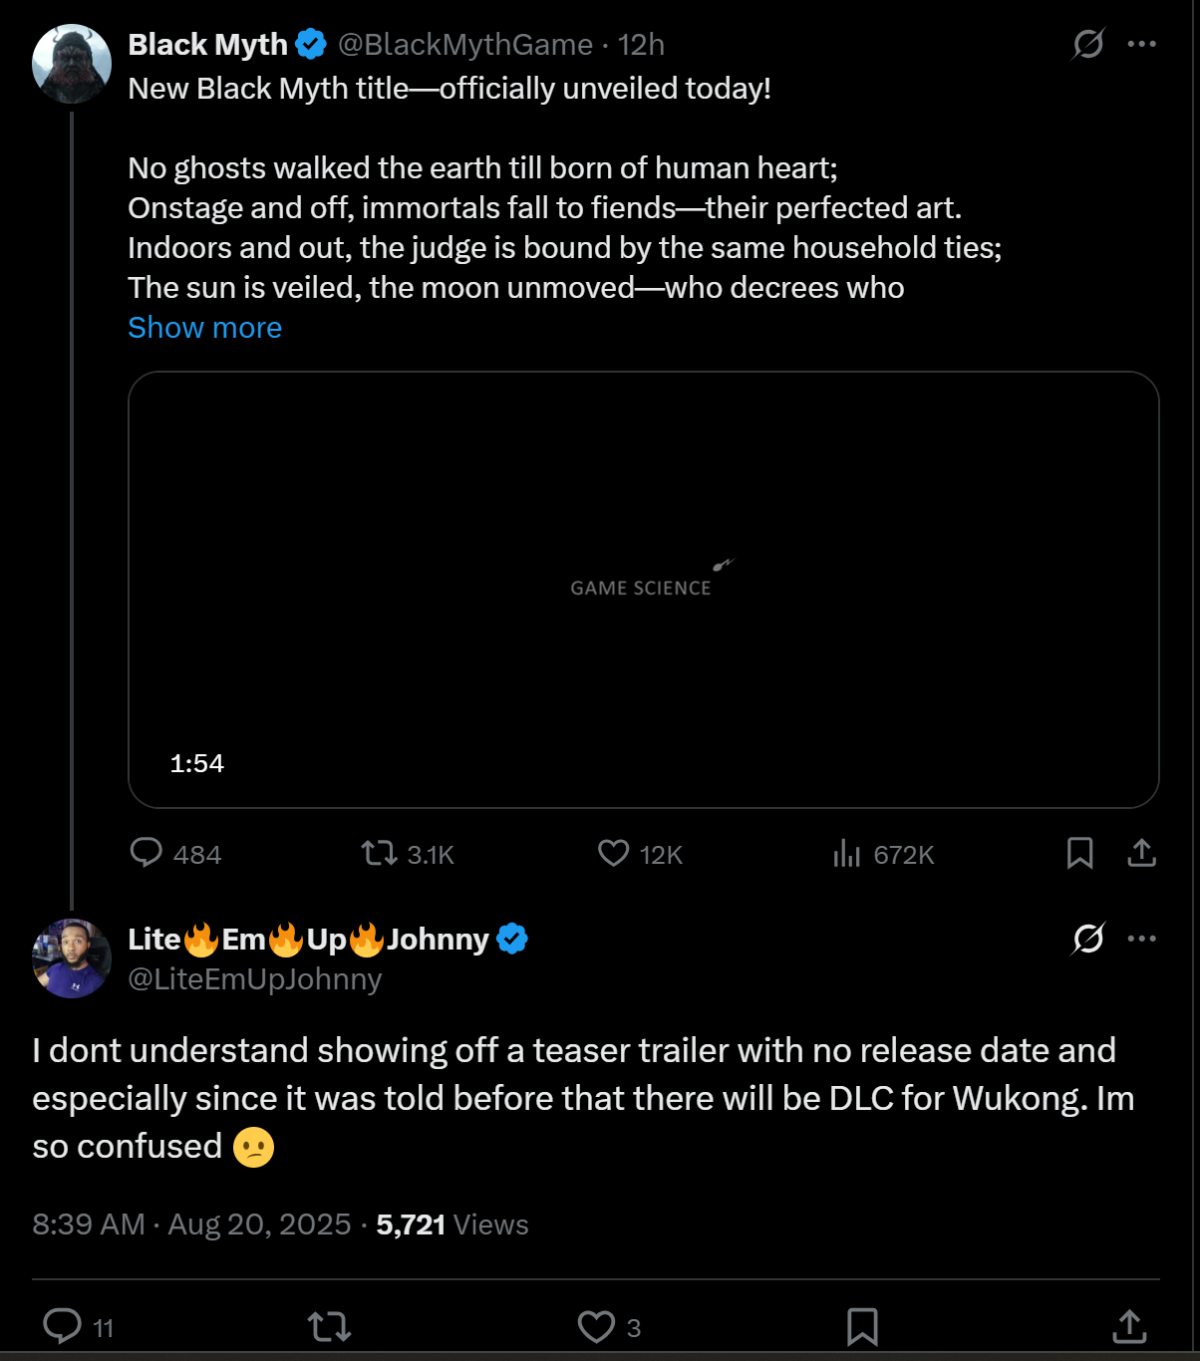Like the Black Myth post with 12K likes
The image size is (1200, 1361).
pyautogui.click(x=640, y=854)
